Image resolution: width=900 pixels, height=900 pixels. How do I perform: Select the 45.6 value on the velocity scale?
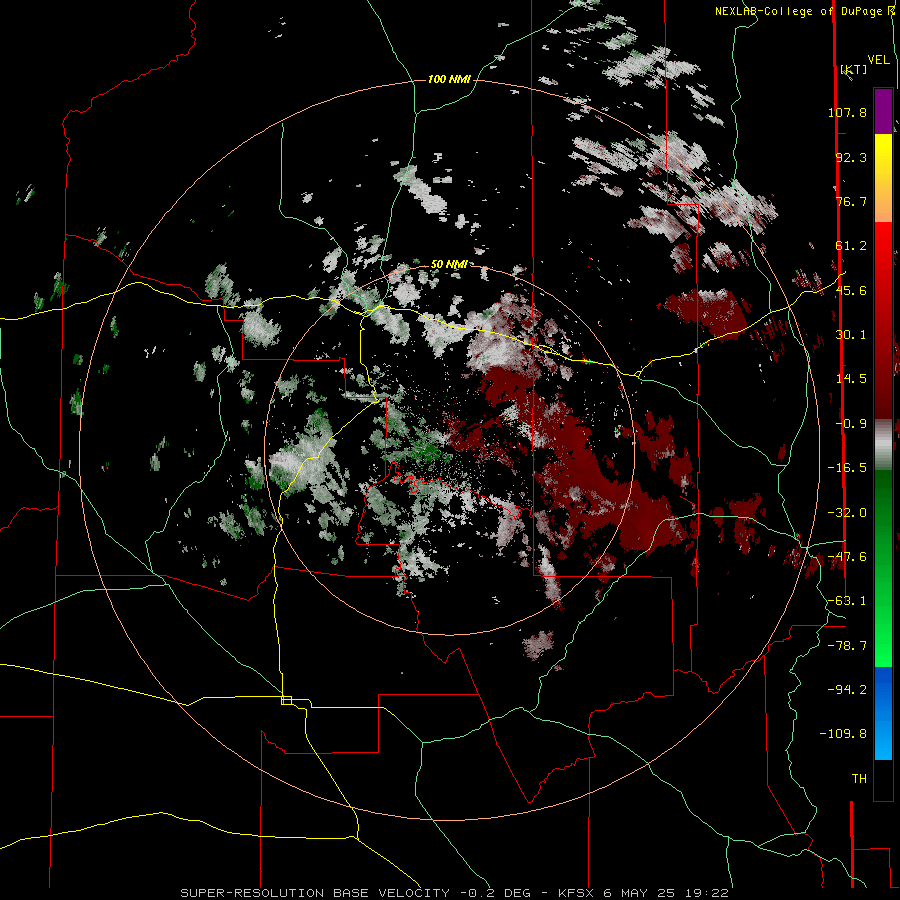point(851,290)
